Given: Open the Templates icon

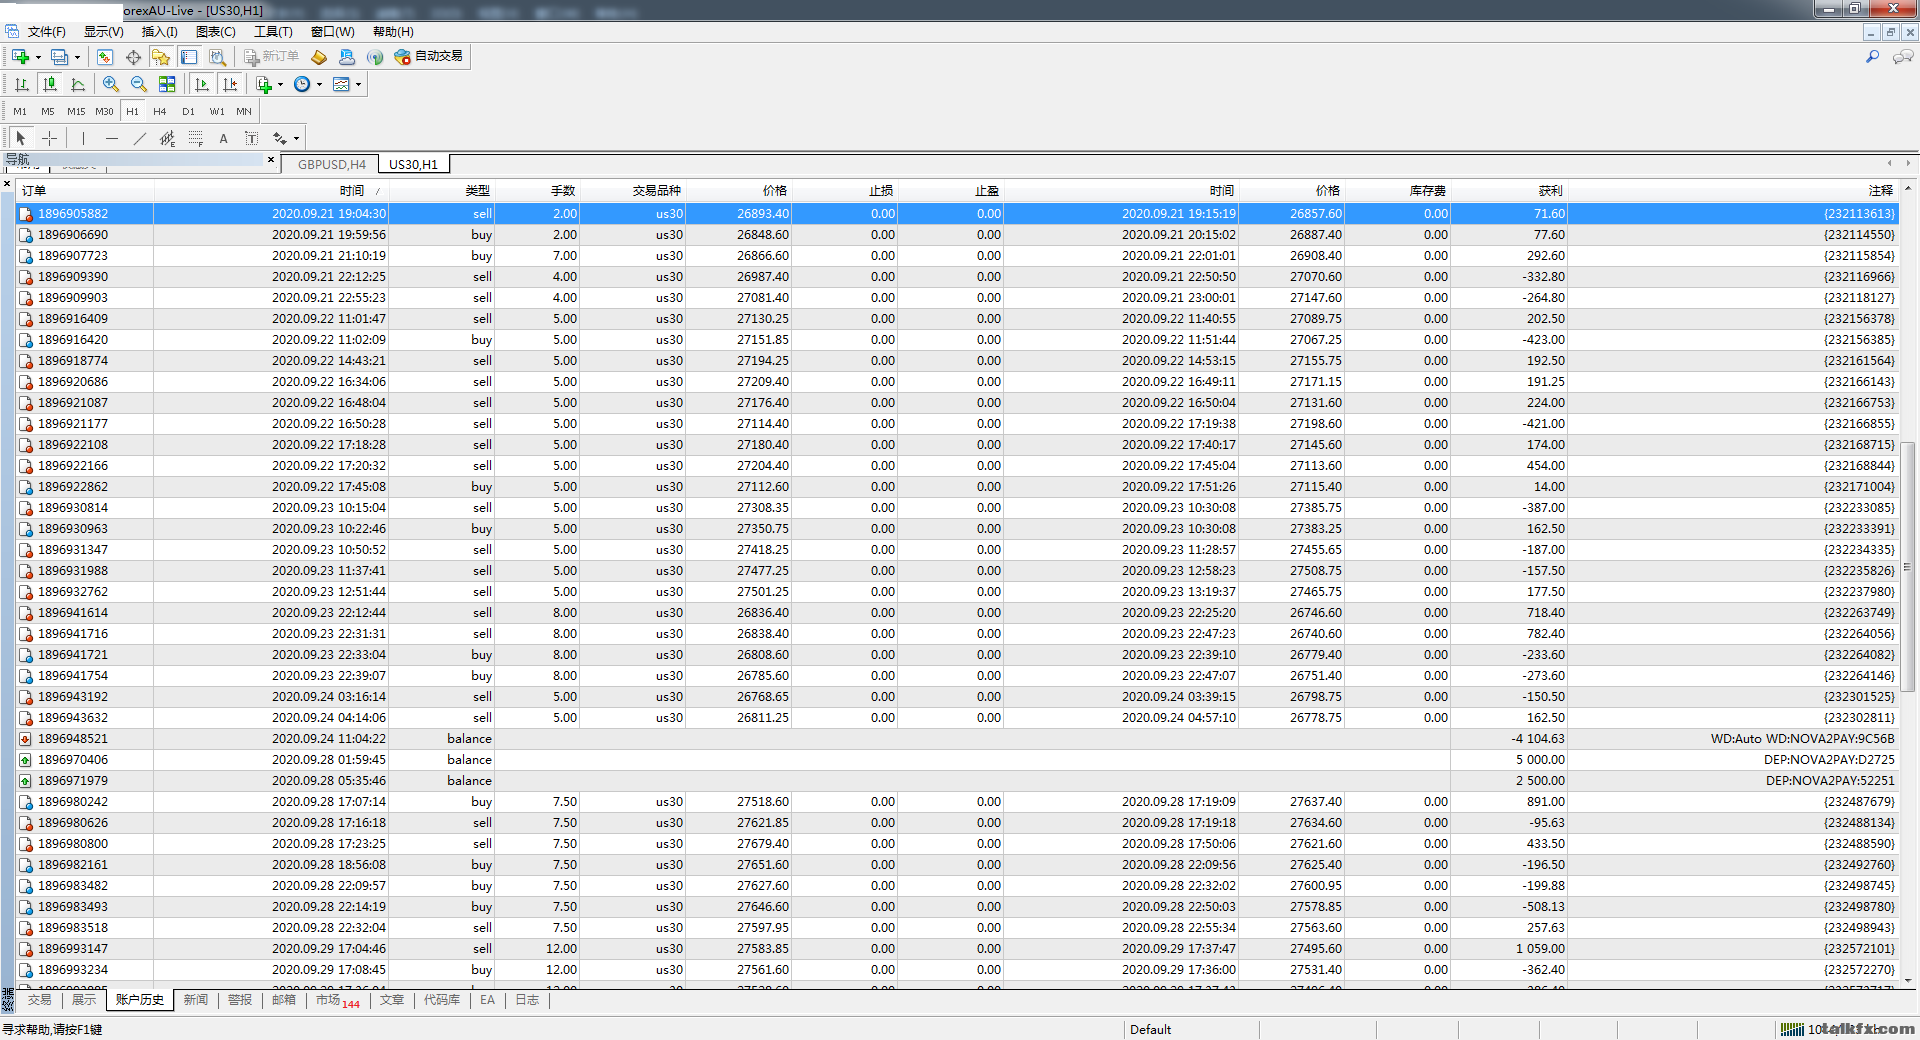Looking at the screenshot, I should pos(341,85).
